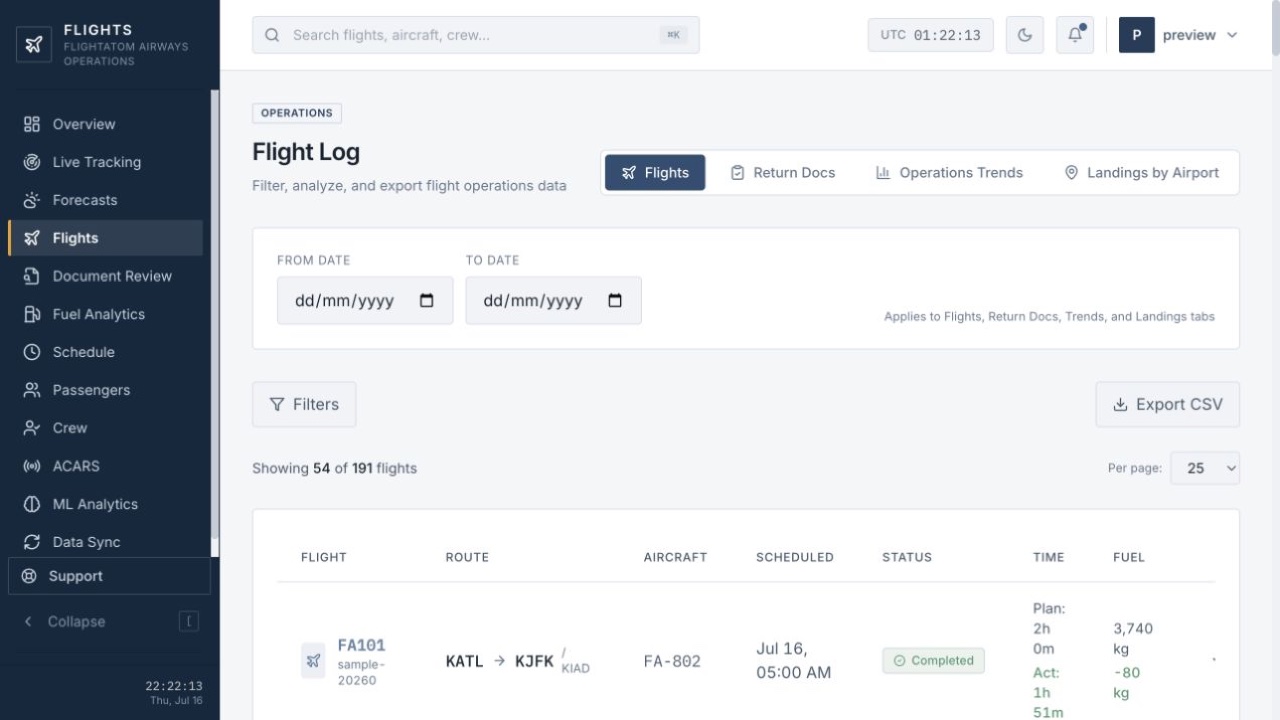Click the P user avatar
Image resolution: width=1280 pixels, height=720 pixels.
tap(1137, 35)
